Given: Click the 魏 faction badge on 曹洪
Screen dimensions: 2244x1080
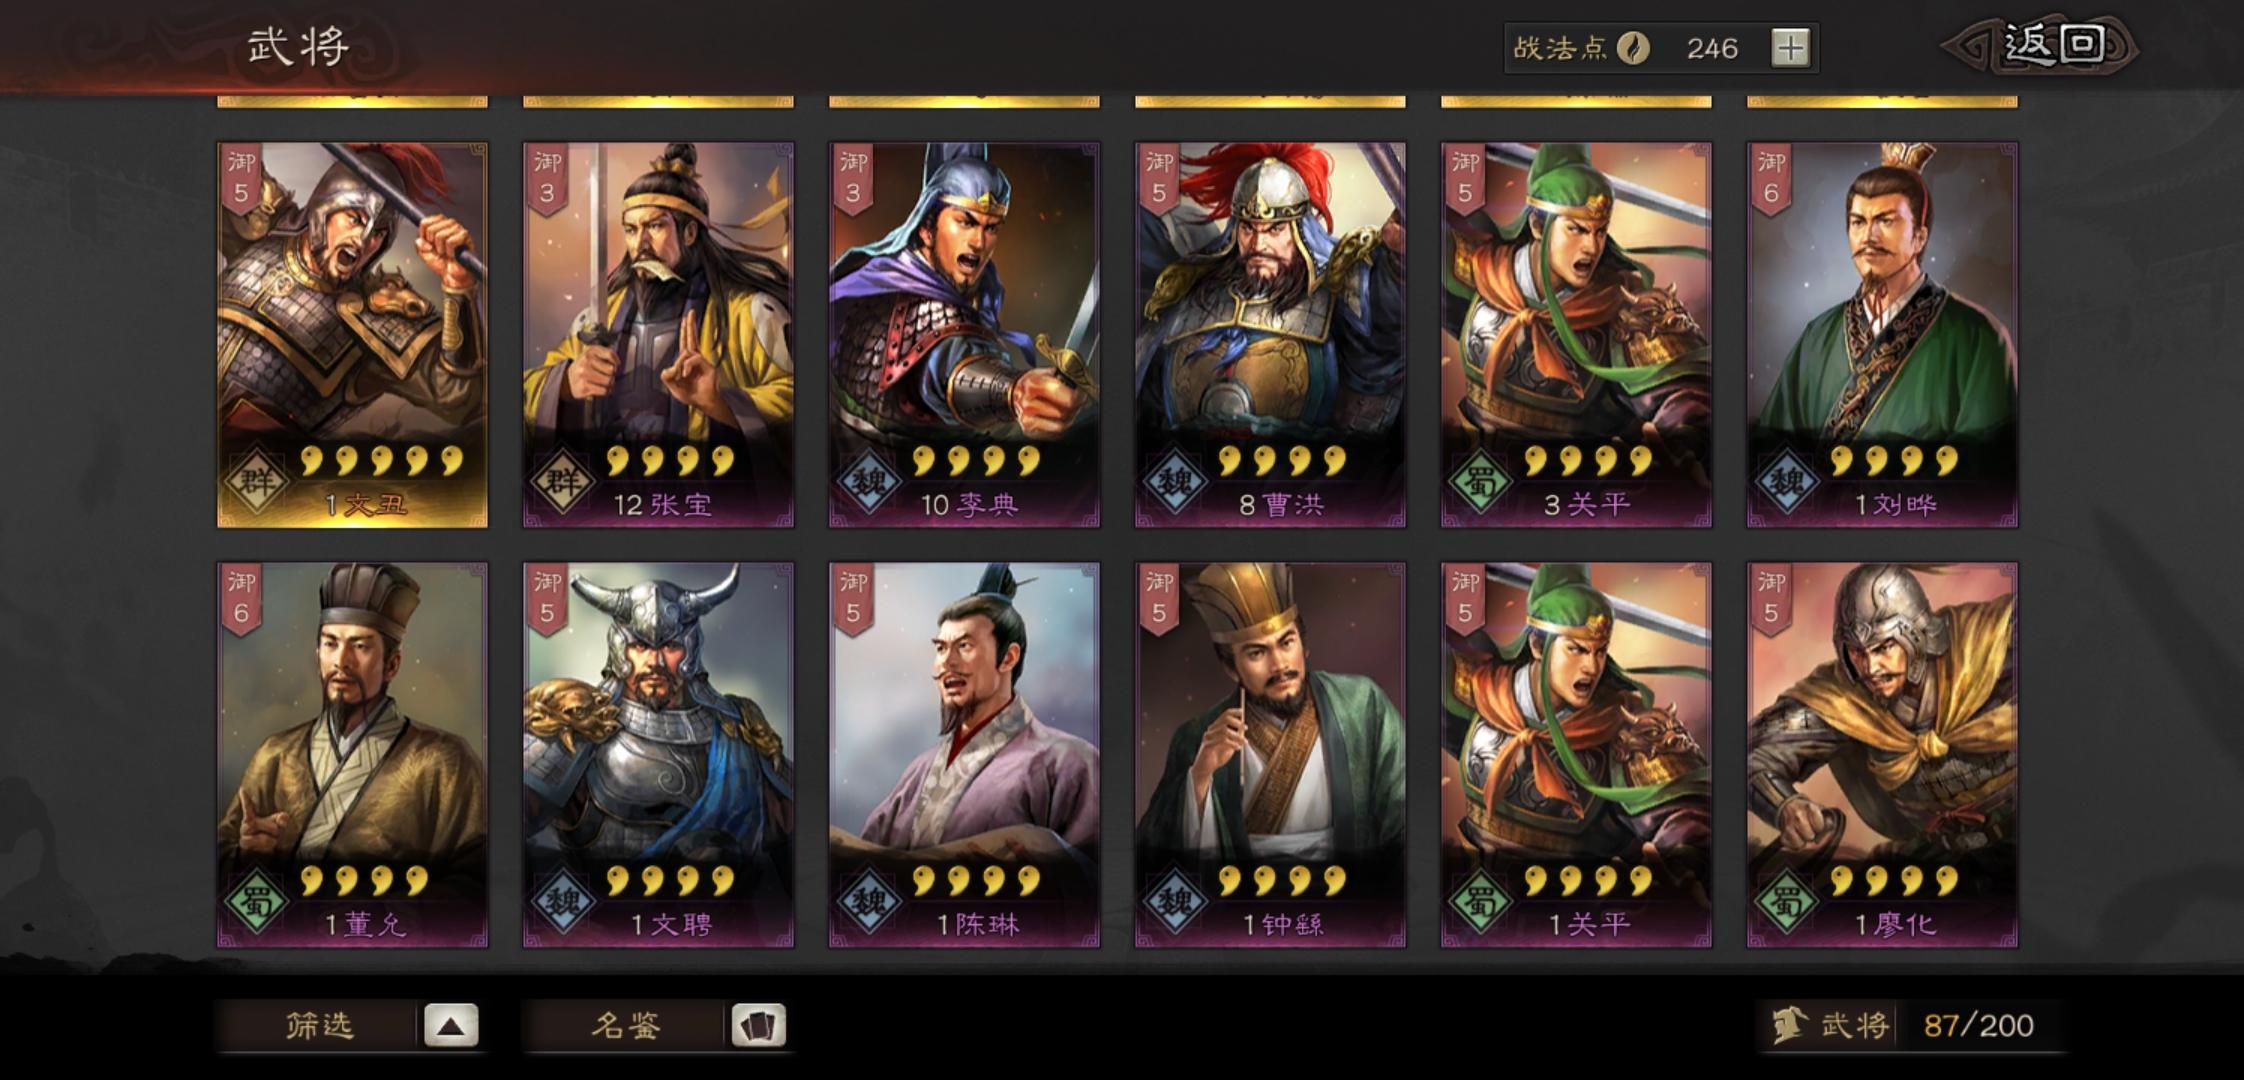Looking at the screenshot, I should tap(1174, 482).
